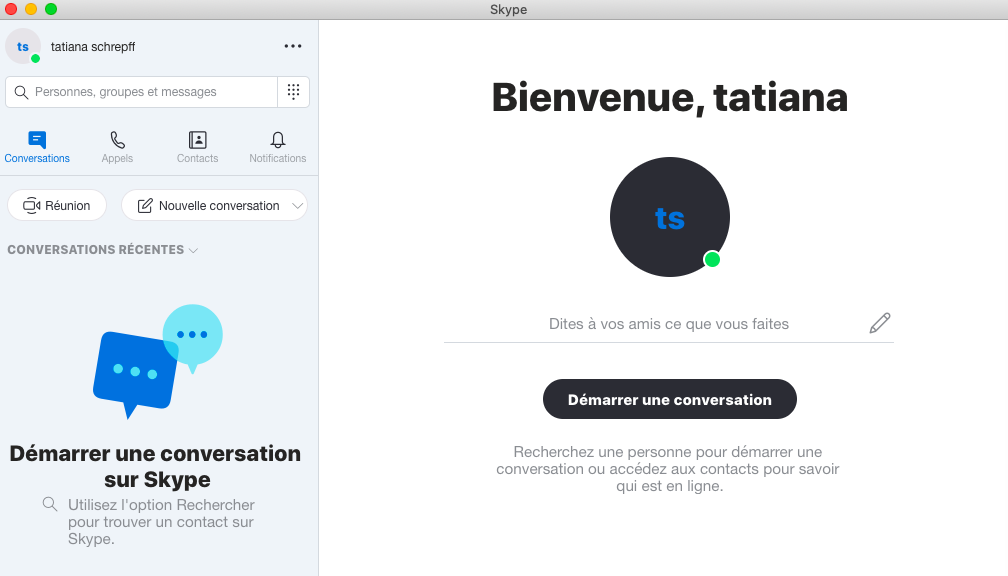Maximize the Skype window with green button
The height and width of the screenshot is (576, 1008).
[x=51, y=9]
